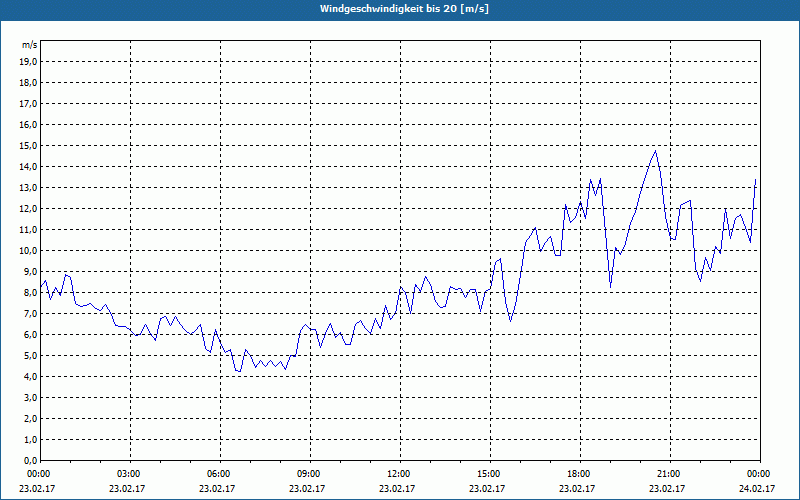
Task: Click the '6,0' y-axis value
Action: (x=31, y=335)
